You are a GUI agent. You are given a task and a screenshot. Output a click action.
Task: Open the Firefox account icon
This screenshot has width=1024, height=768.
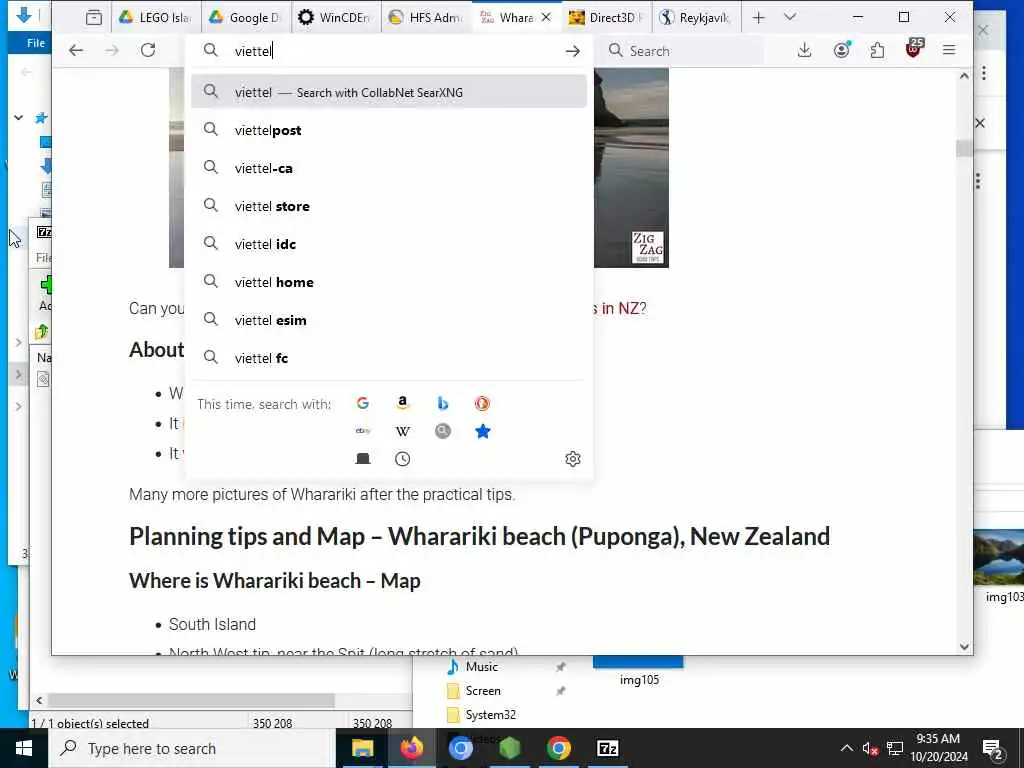(x=842, y=50)
